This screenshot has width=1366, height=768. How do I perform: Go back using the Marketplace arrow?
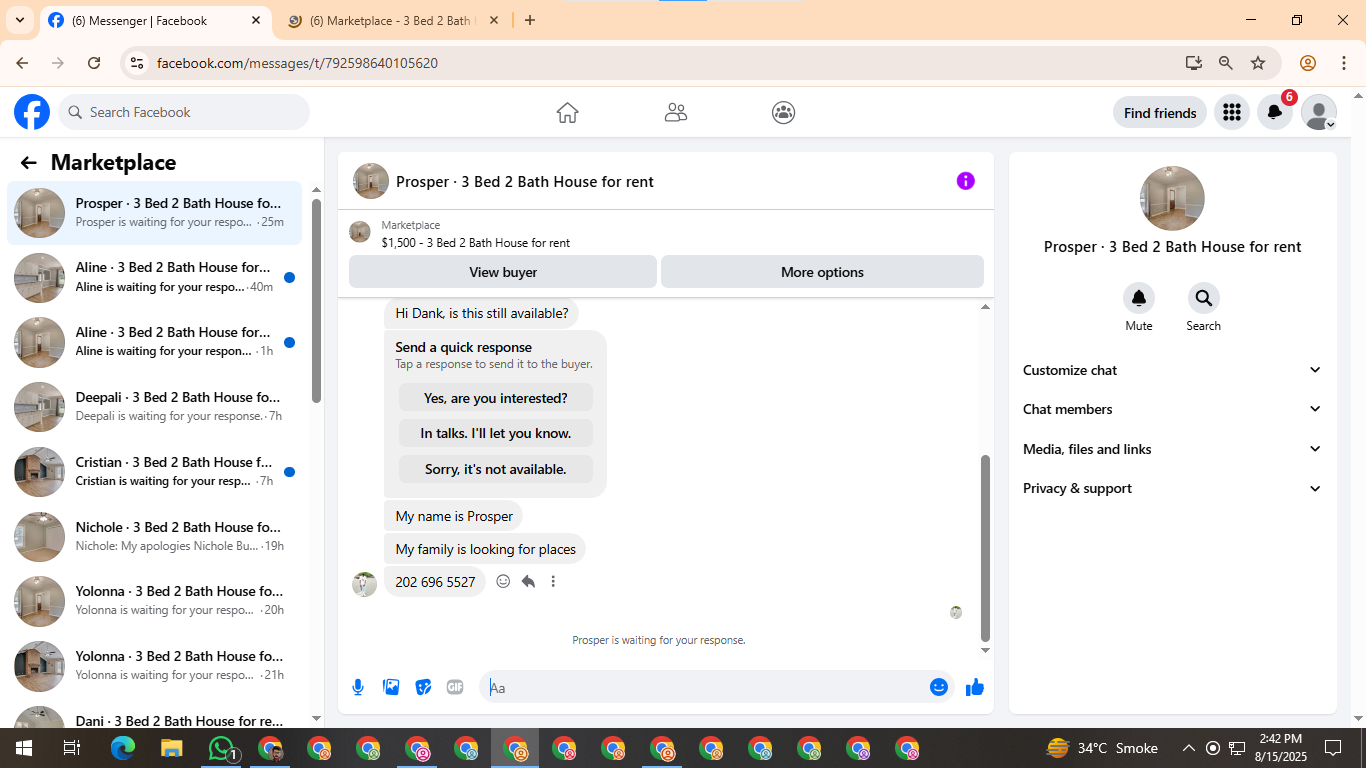[x=28, y=163]
